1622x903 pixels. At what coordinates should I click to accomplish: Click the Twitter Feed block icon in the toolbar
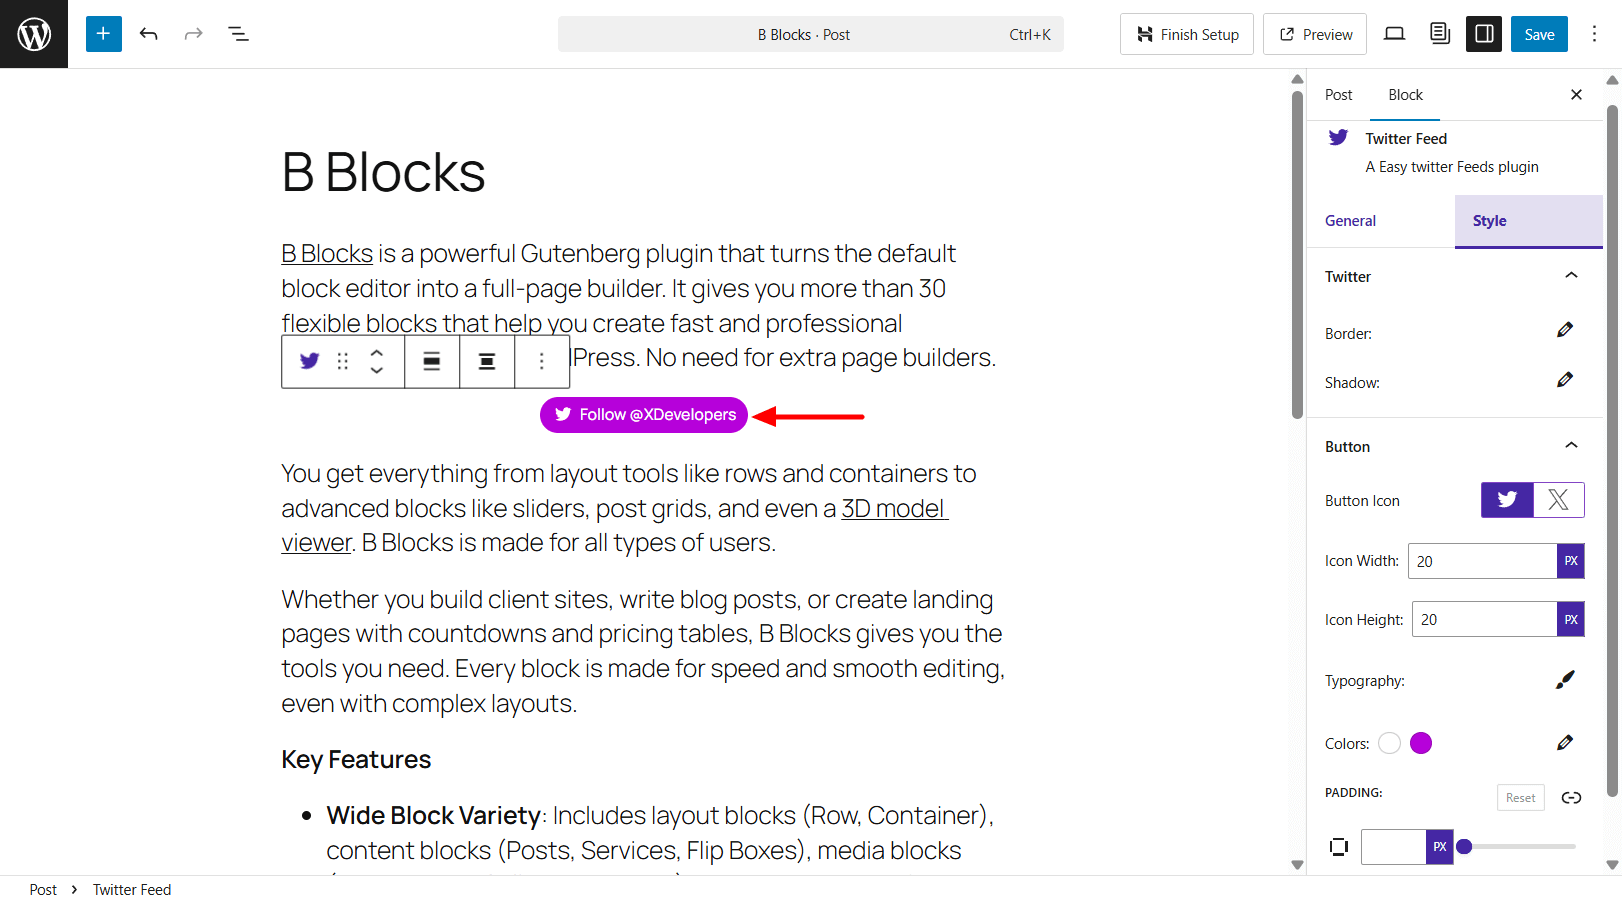309,361
